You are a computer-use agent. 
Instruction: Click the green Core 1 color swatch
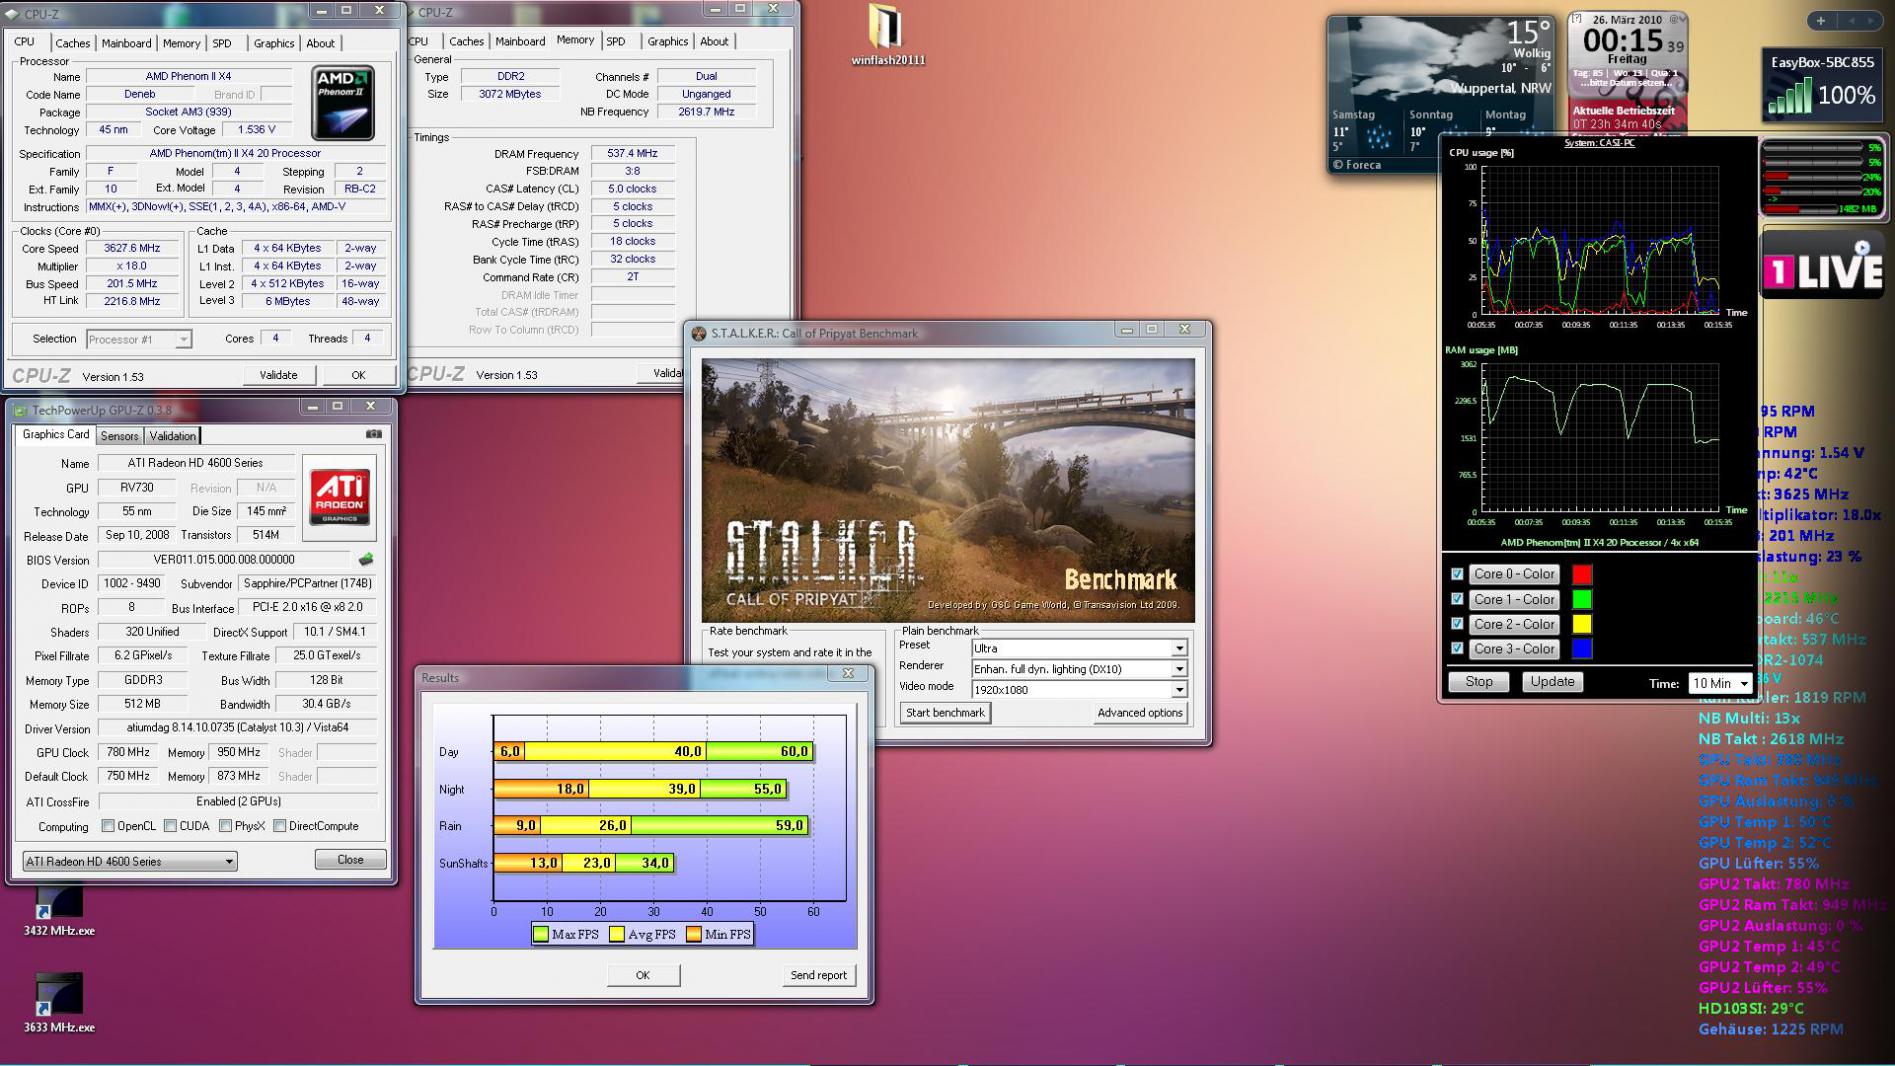coord(1582,599)
